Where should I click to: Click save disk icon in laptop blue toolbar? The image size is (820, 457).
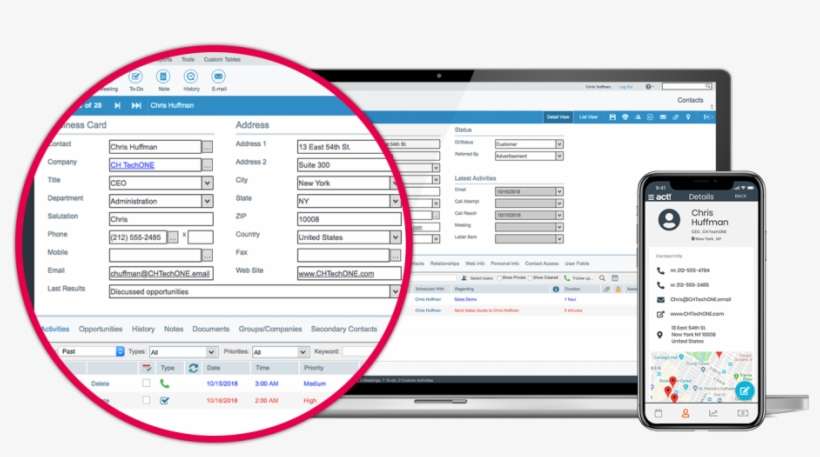pos(612,117)
